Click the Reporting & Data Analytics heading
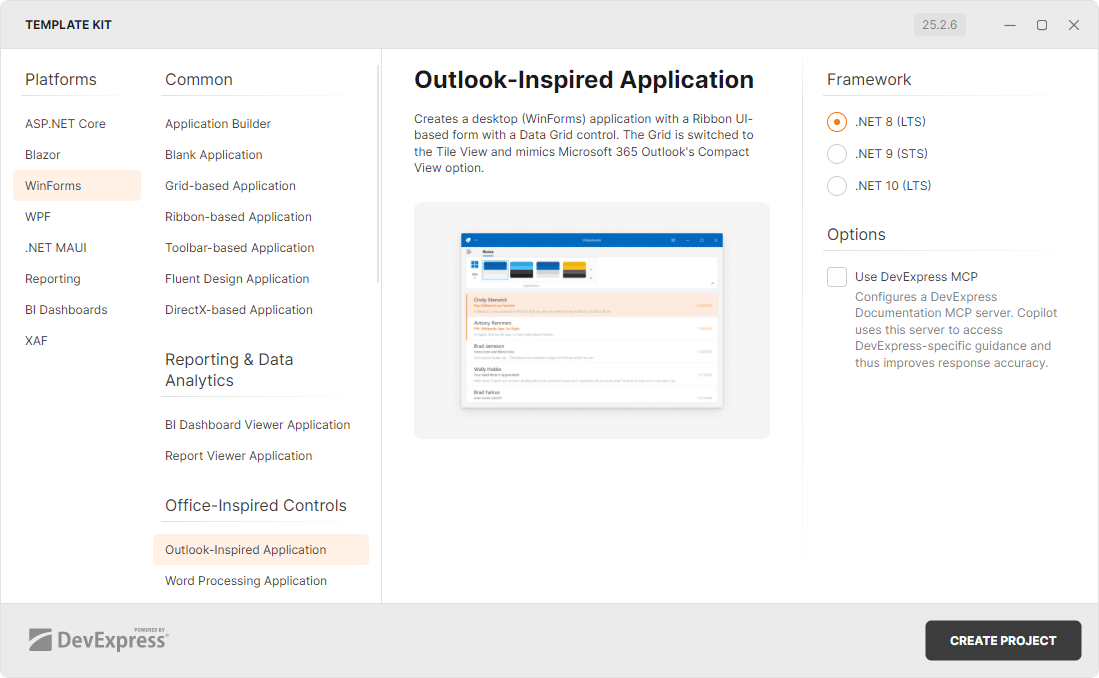 (x=229, y=369)
